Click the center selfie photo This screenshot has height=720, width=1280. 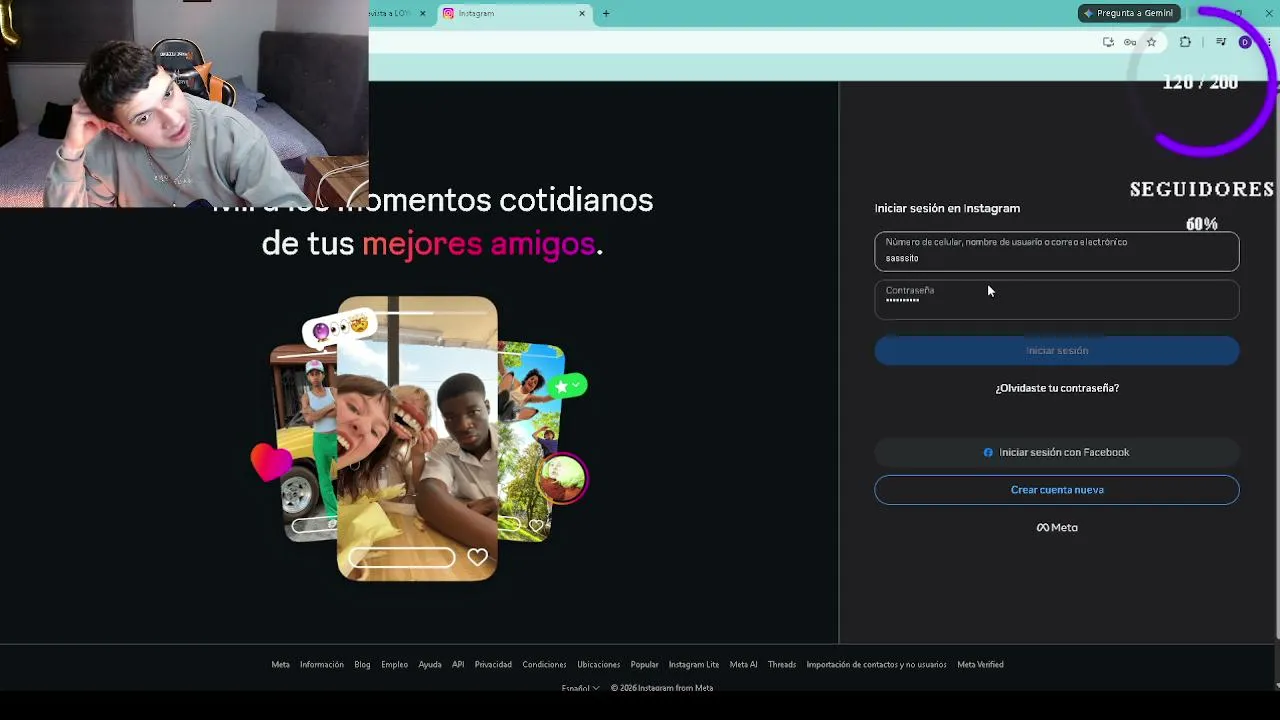417,437
